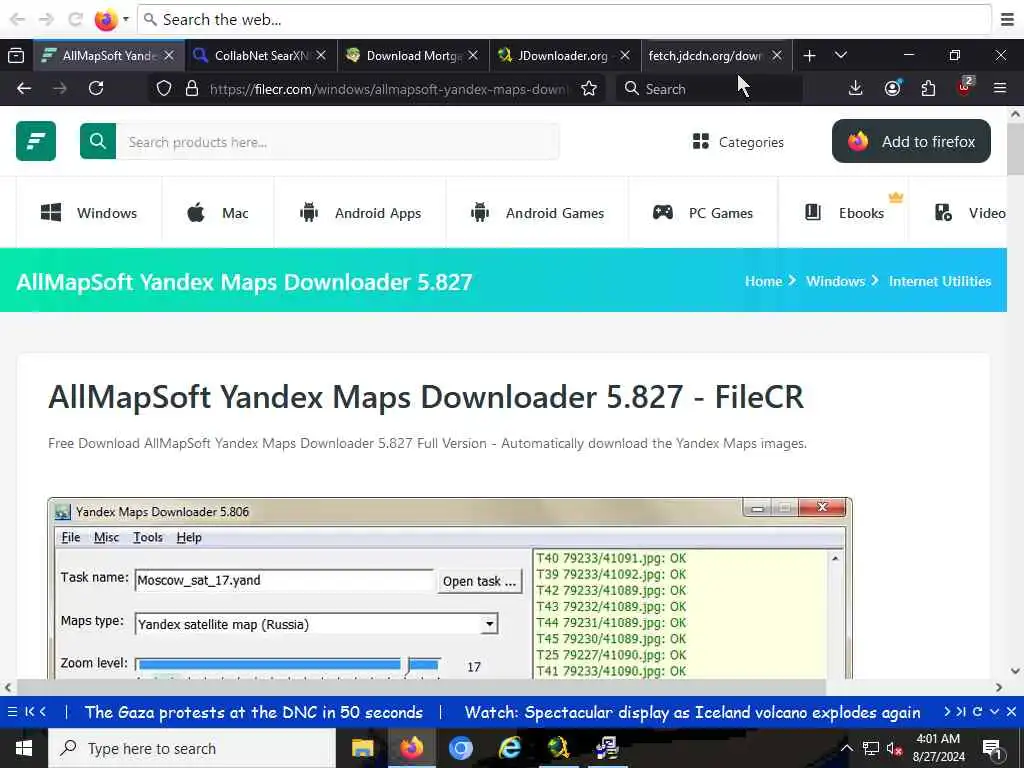This screenshot has width=1024, height=768.
Task: Open the Android Games category
Action: (x=537, y=213)
